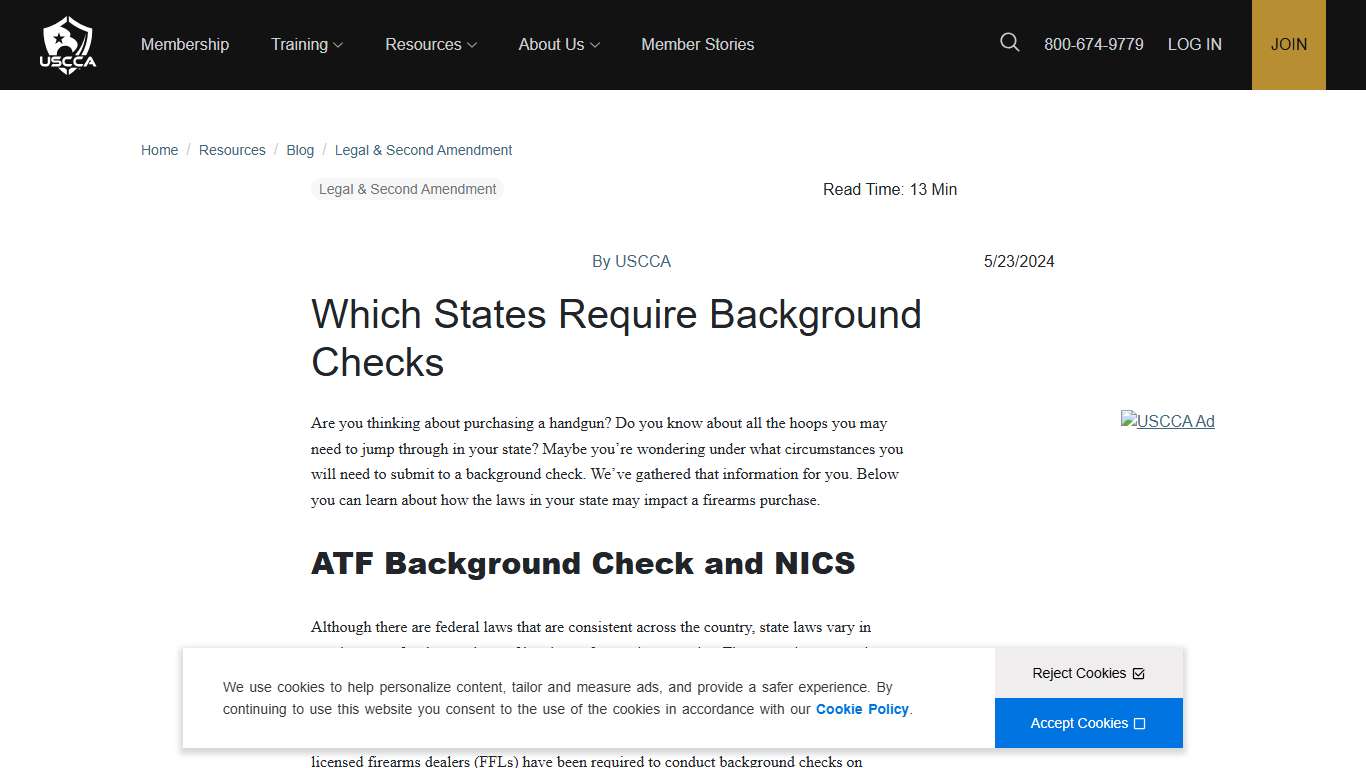1366x768 pixels.
Task: Open the USCCA Ad image link
Action: [x=1167, y=421]
